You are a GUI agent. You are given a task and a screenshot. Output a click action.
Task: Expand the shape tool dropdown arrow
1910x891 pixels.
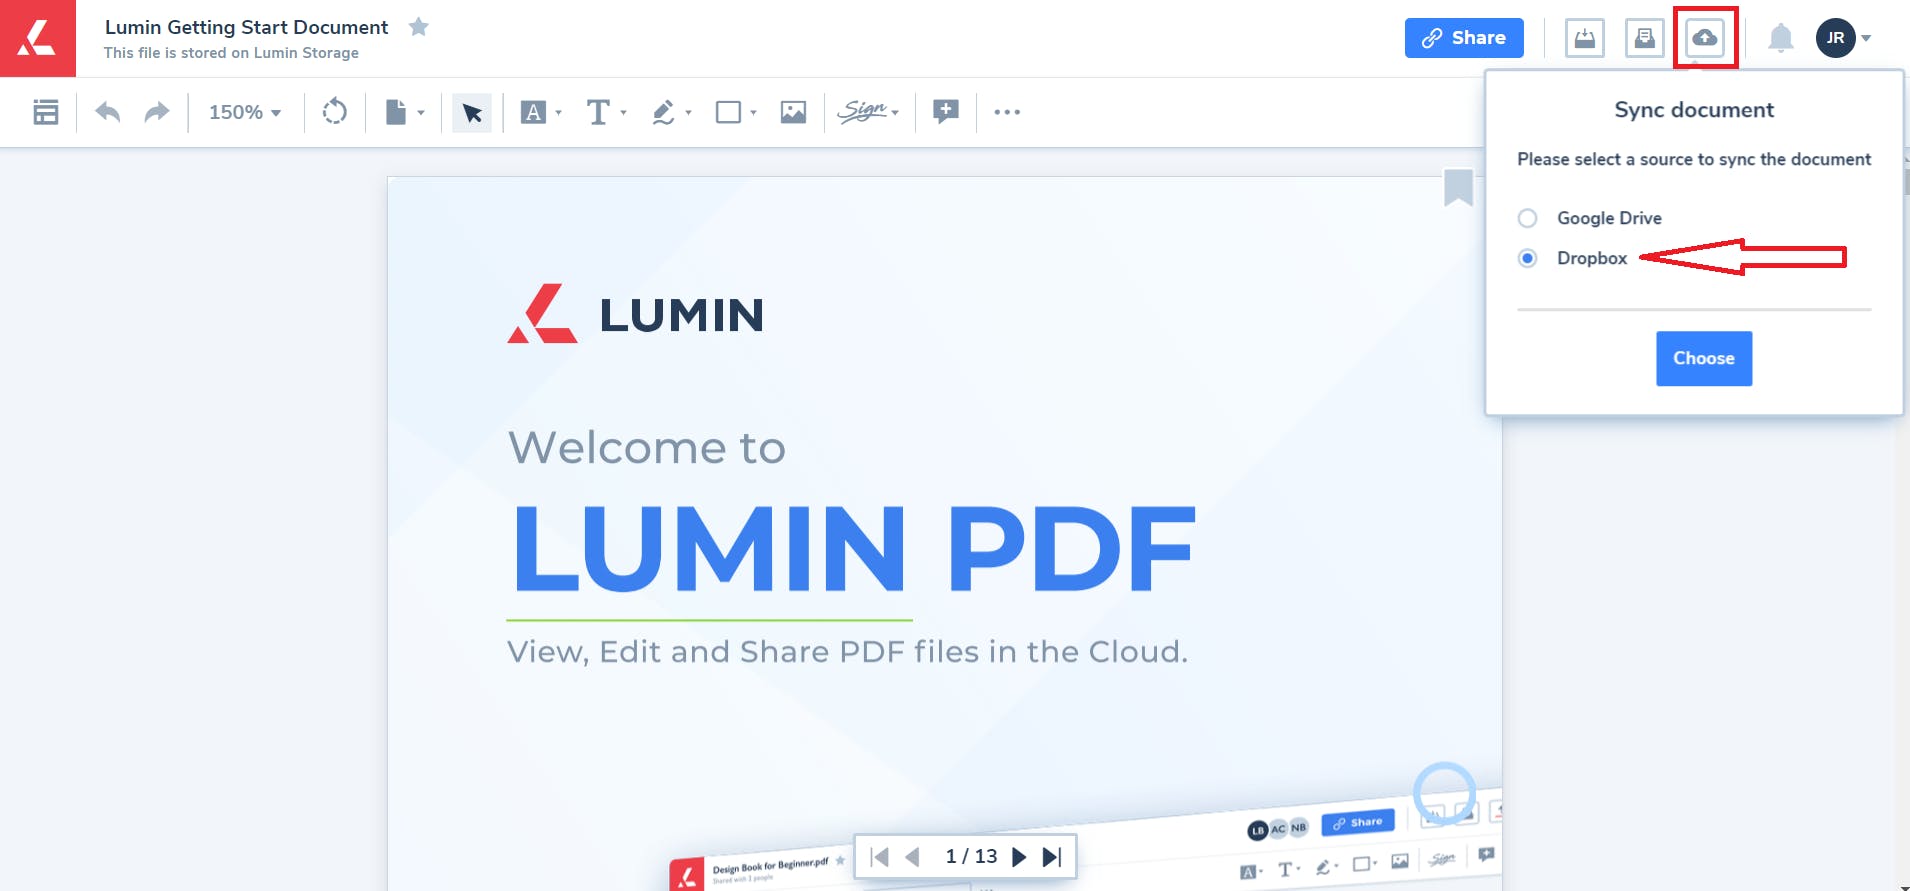coord(754,113)
